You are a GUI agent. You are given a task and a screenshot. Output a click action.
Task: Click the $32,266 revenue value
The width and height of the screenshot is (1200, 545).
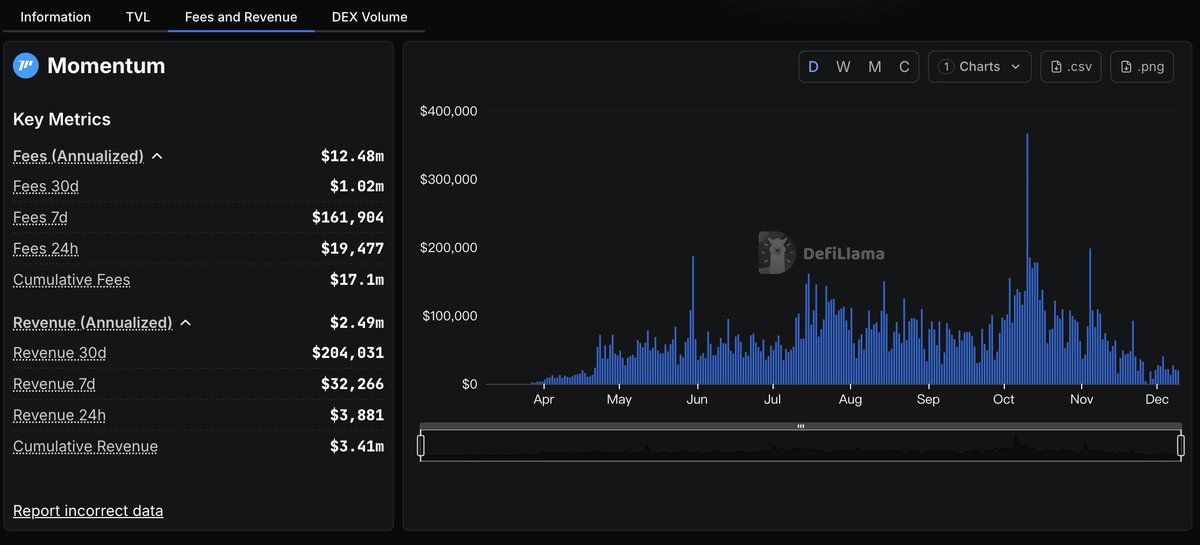352,384
